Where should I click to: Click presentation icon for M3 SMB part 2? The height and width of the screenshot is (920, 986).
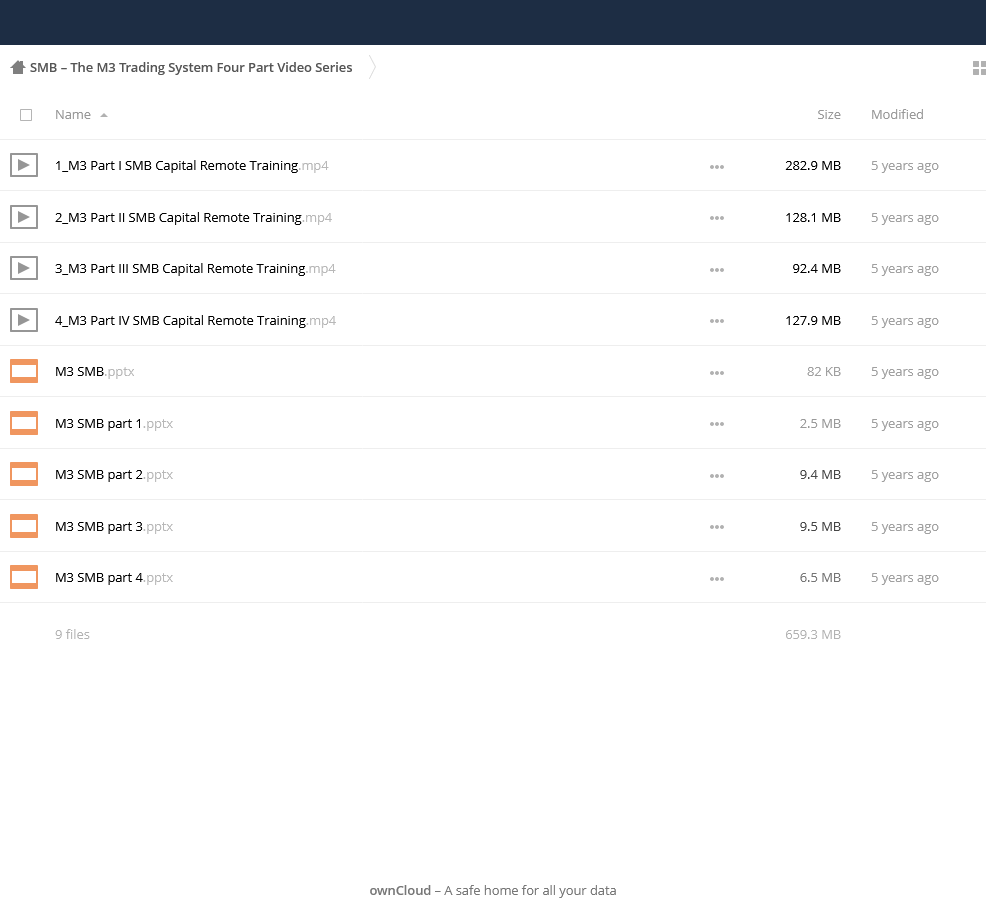click(24, 474)
